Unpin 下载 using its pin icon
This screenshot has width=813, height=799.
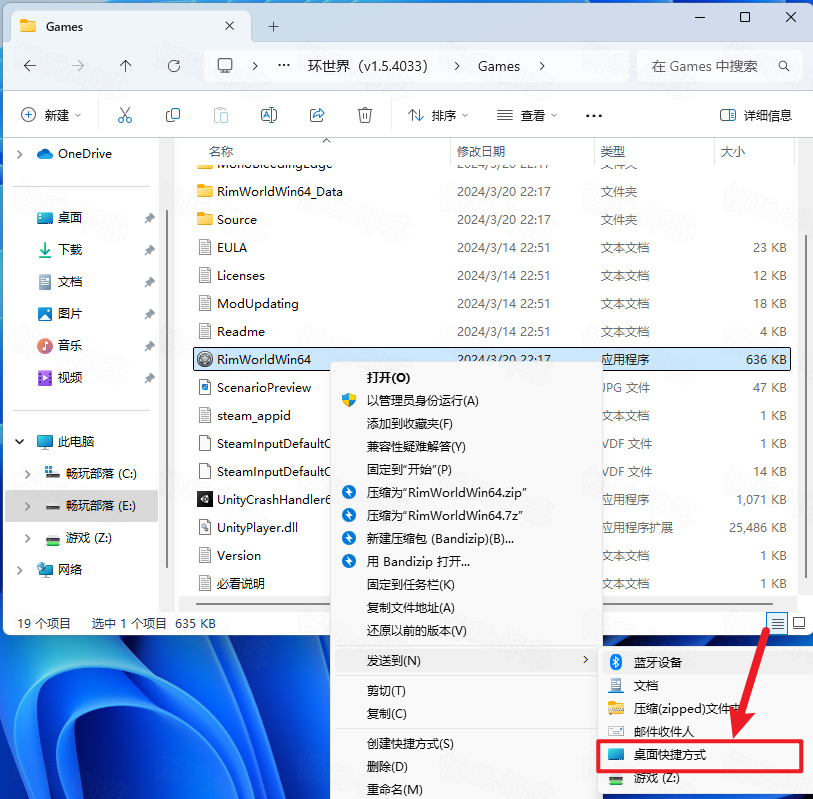[149, 250]
